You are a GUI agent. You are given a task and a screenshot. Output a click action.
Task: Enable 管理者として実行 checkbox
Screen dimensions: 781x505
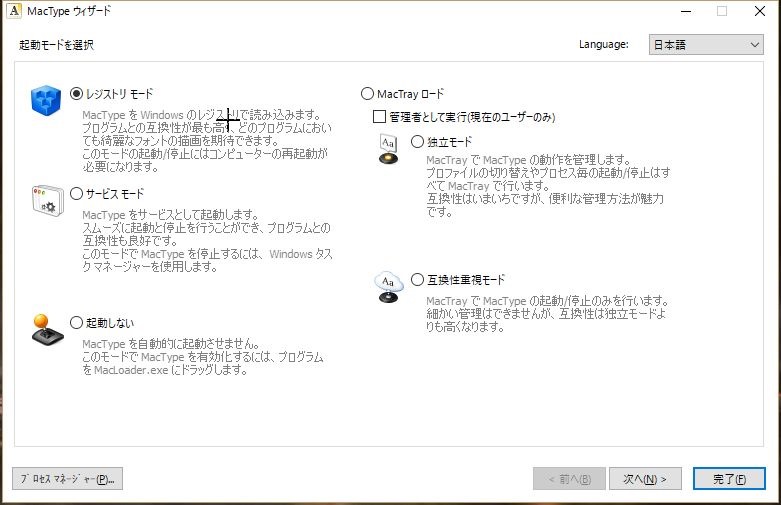point(379,117)
